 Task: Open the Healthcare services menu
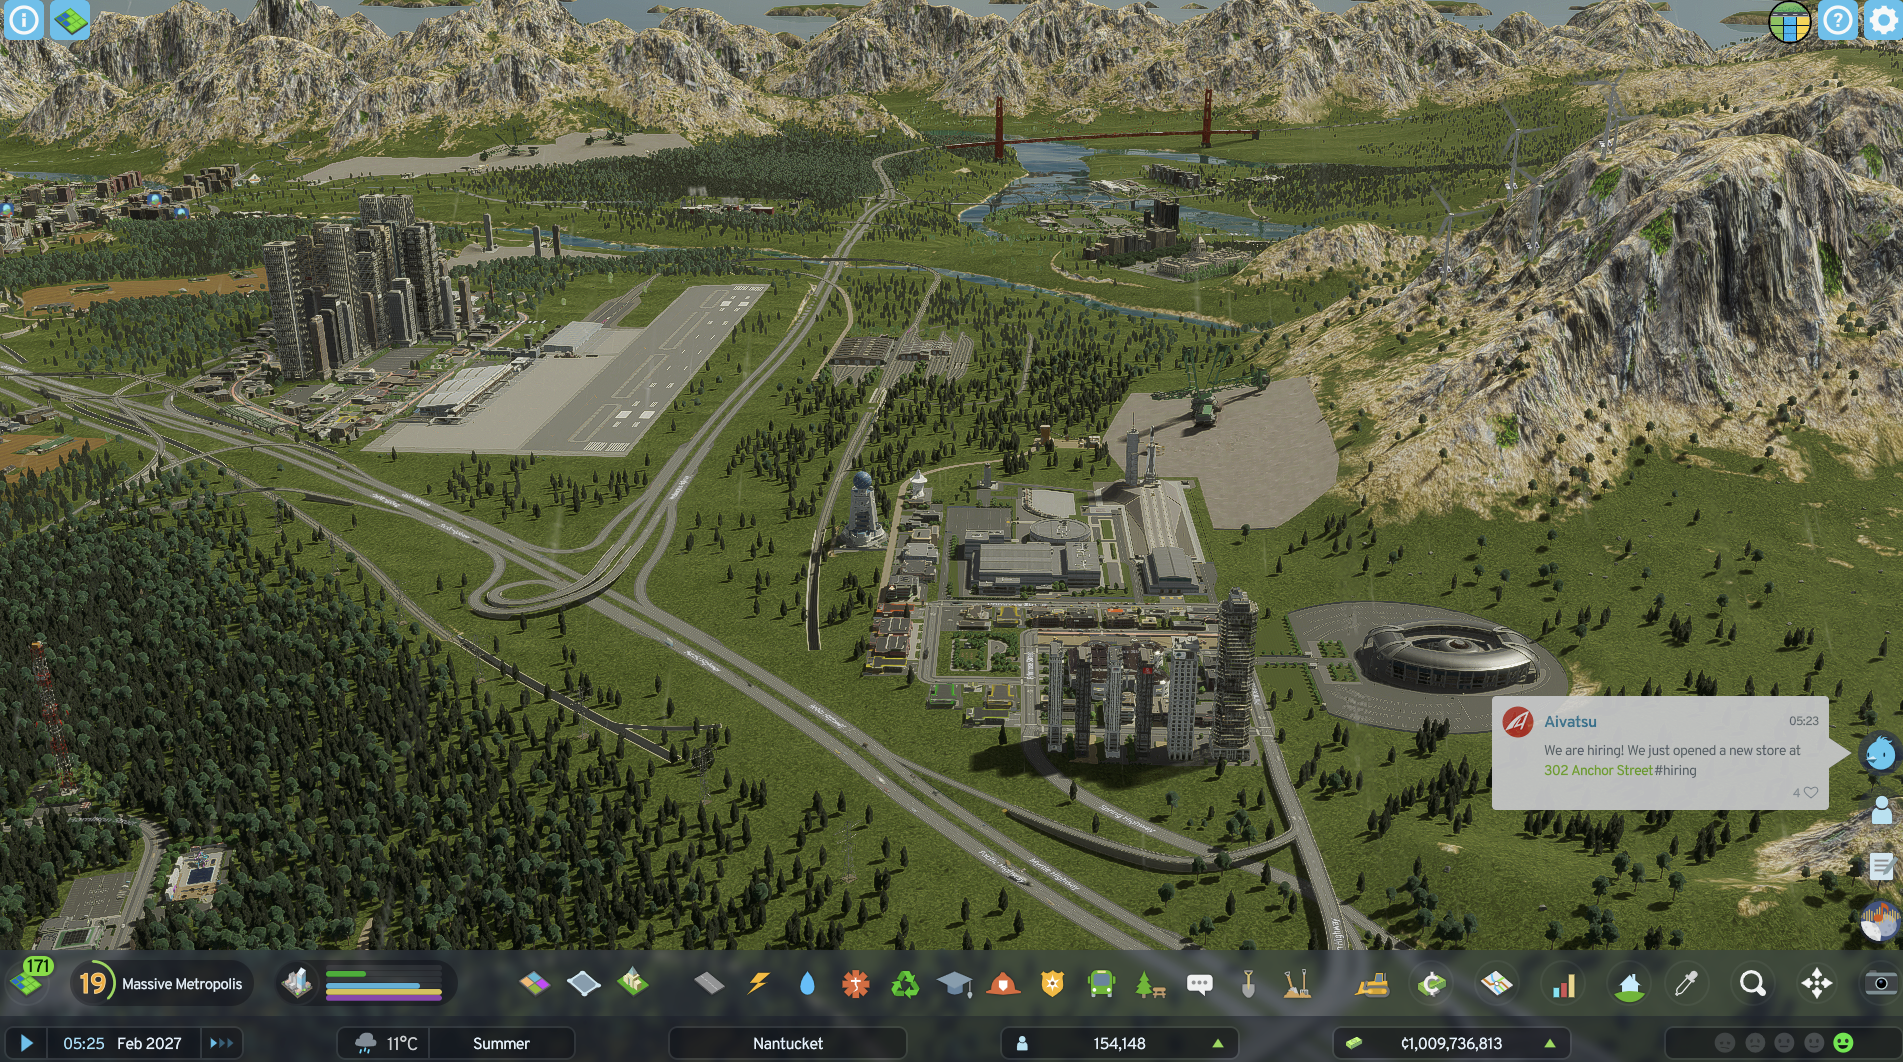pyautogui.click(x=855, y=984)
